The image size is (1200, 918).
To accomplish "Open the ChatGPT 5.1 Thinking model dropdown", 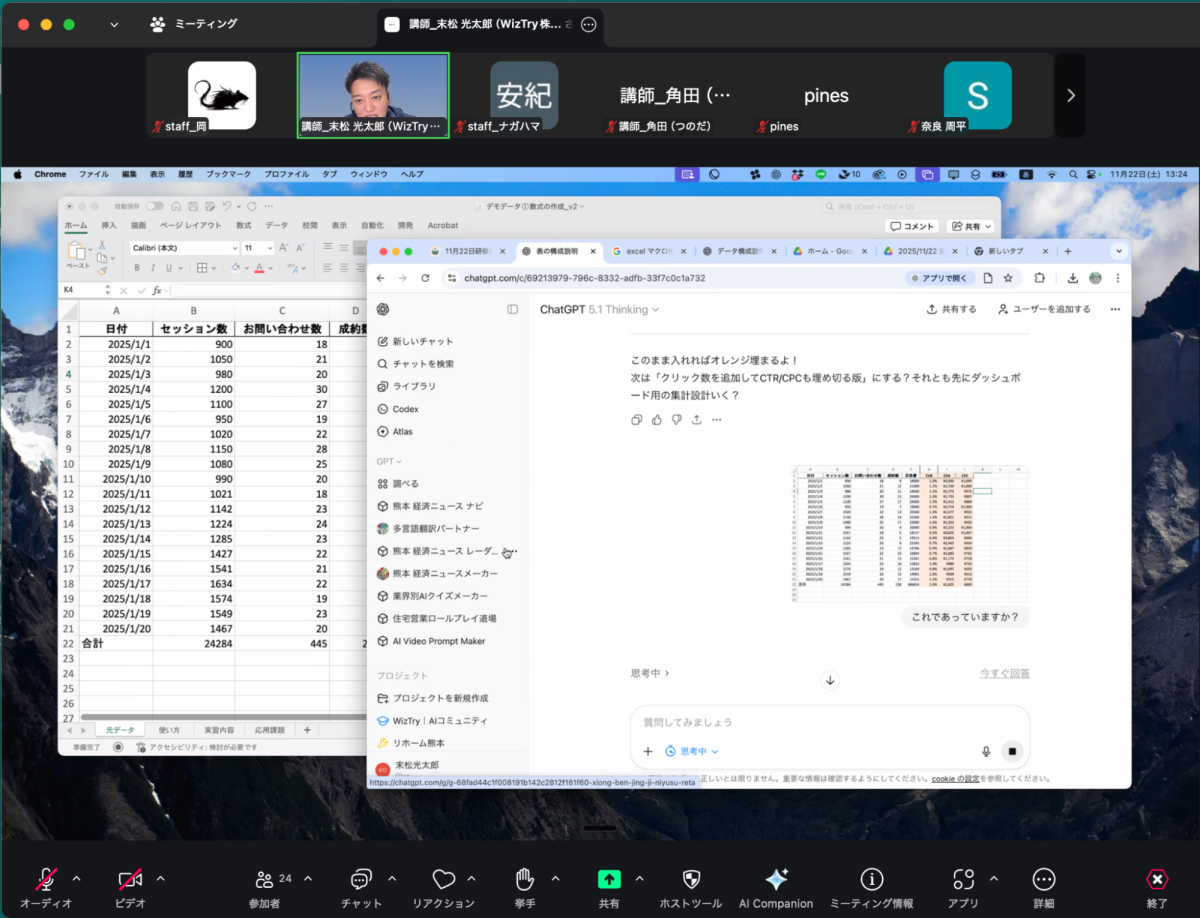I will pyautogui.click(x=600, y=310).
